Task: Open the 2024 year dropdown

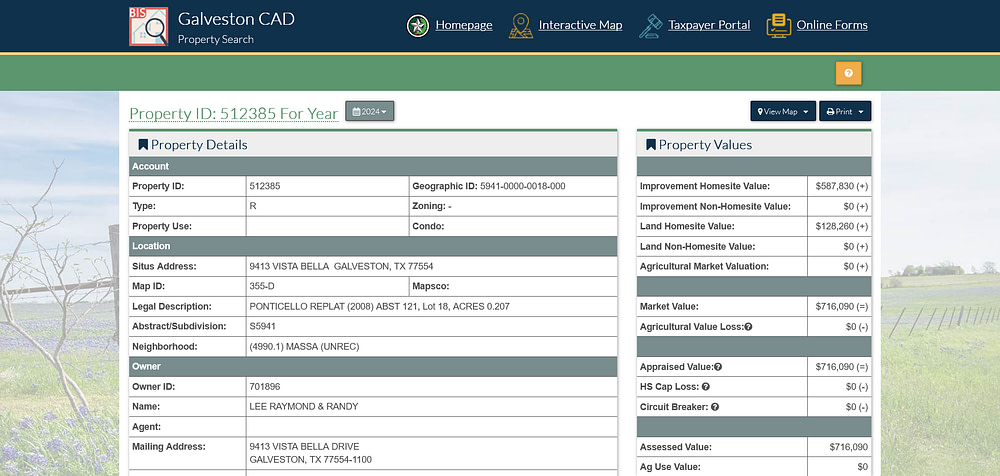Action: point(370,111)
